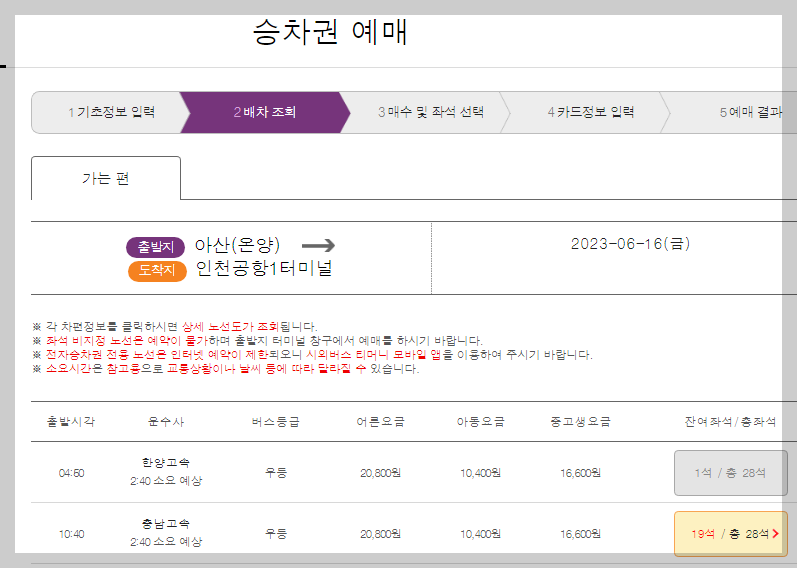Click 우등 bus class in 10:40 row

pyautogui.click(x=275, y=533)
